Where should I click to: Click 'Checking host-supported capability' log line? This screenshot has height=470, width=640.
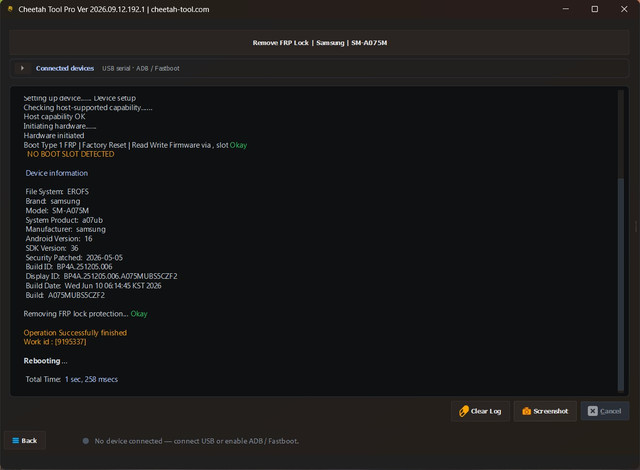coord(88,108)
